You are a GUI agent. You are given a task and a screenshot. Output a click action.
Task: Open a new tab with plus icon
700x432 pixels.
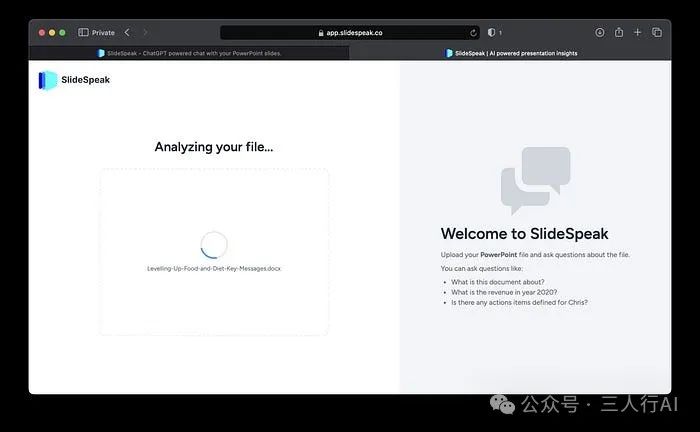coord(638,32)
